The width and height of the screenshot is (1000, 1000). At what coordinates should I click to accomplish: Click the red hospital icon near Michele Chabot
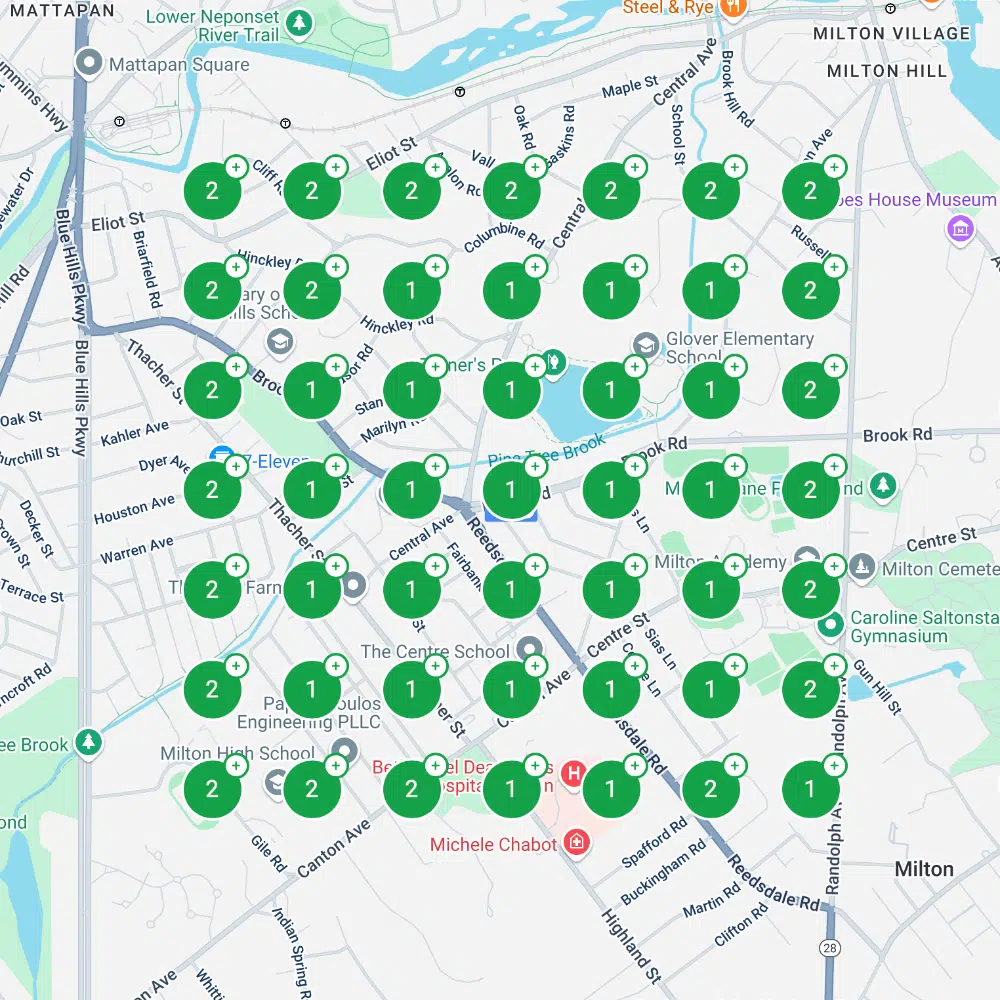(x=577, y=843)
